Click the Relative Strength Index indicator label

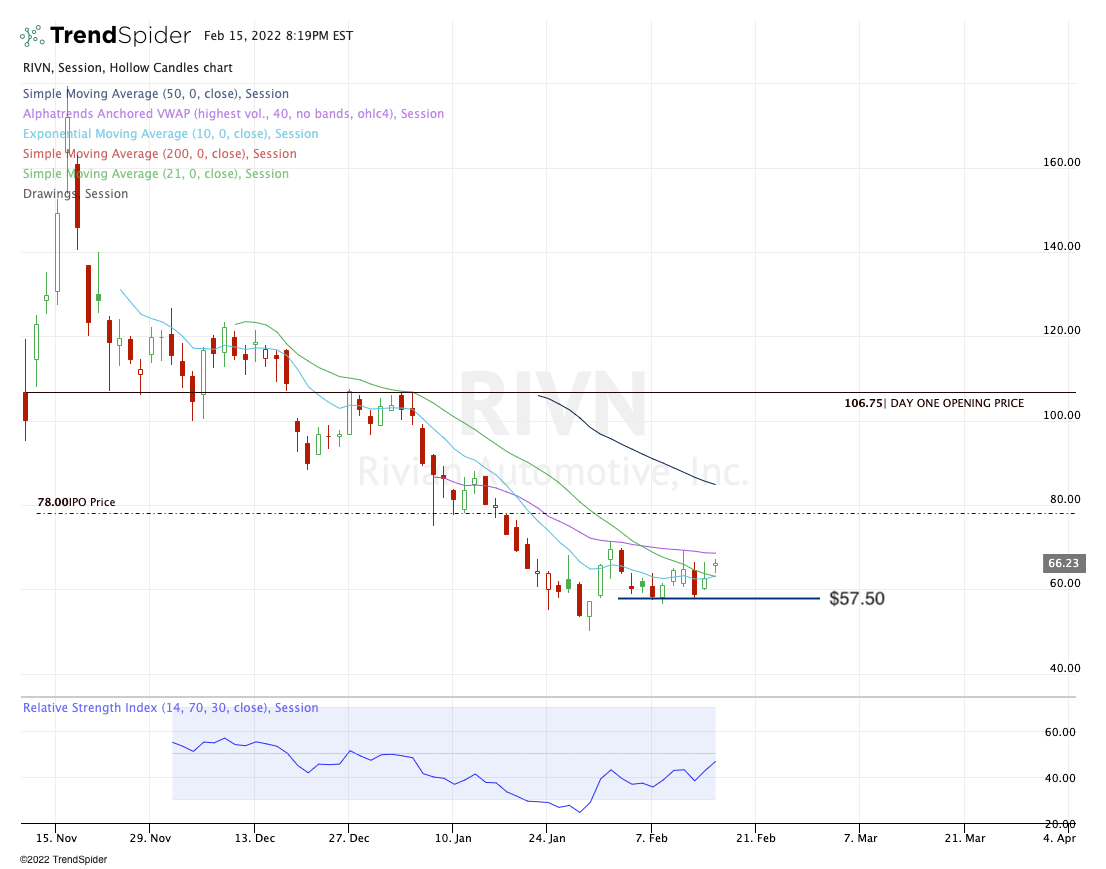click(171, 707)
